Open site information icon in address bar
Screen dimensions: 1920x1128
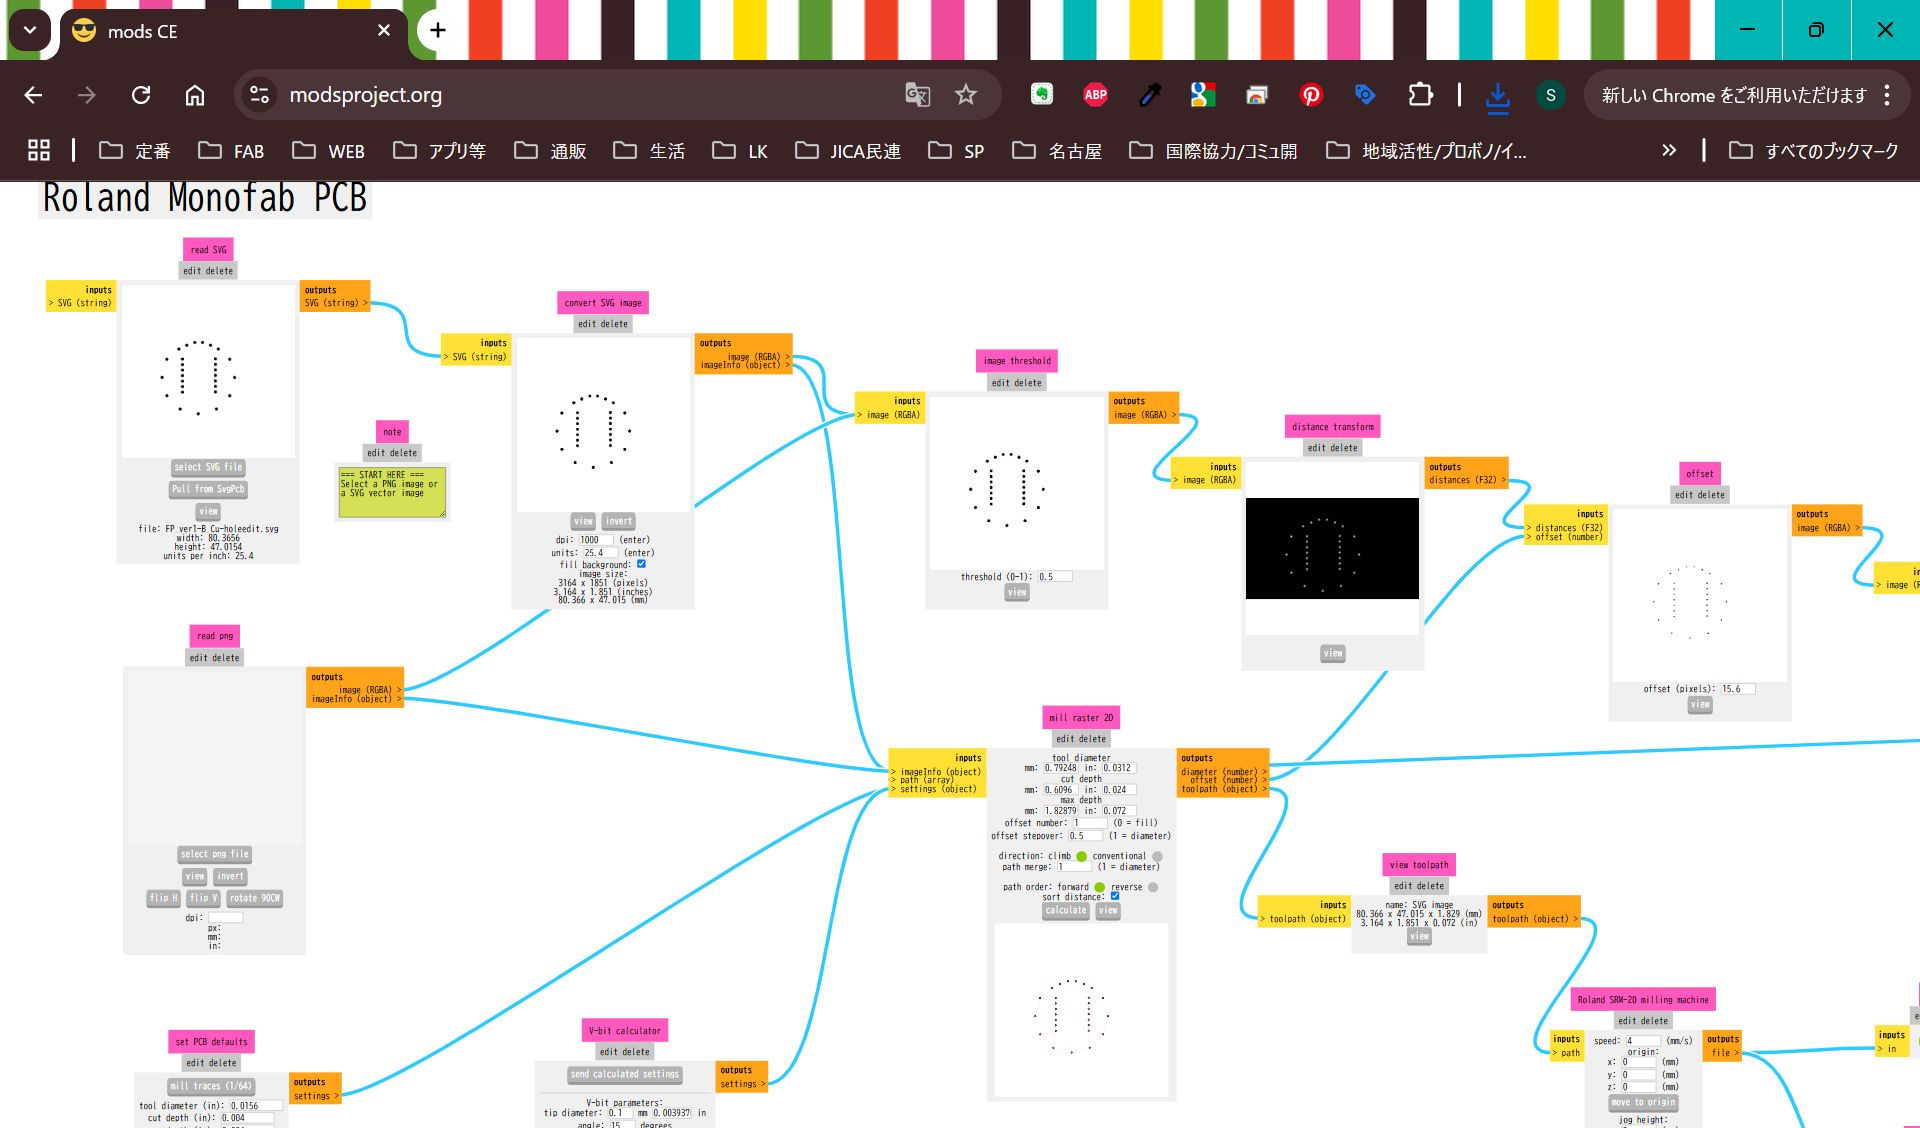pyautogui.click(x=259, y=95)
